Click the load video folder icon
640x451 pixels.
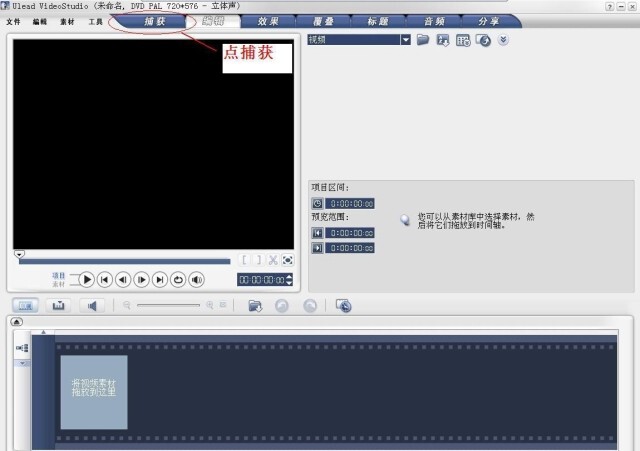click(x=423, y=40)
